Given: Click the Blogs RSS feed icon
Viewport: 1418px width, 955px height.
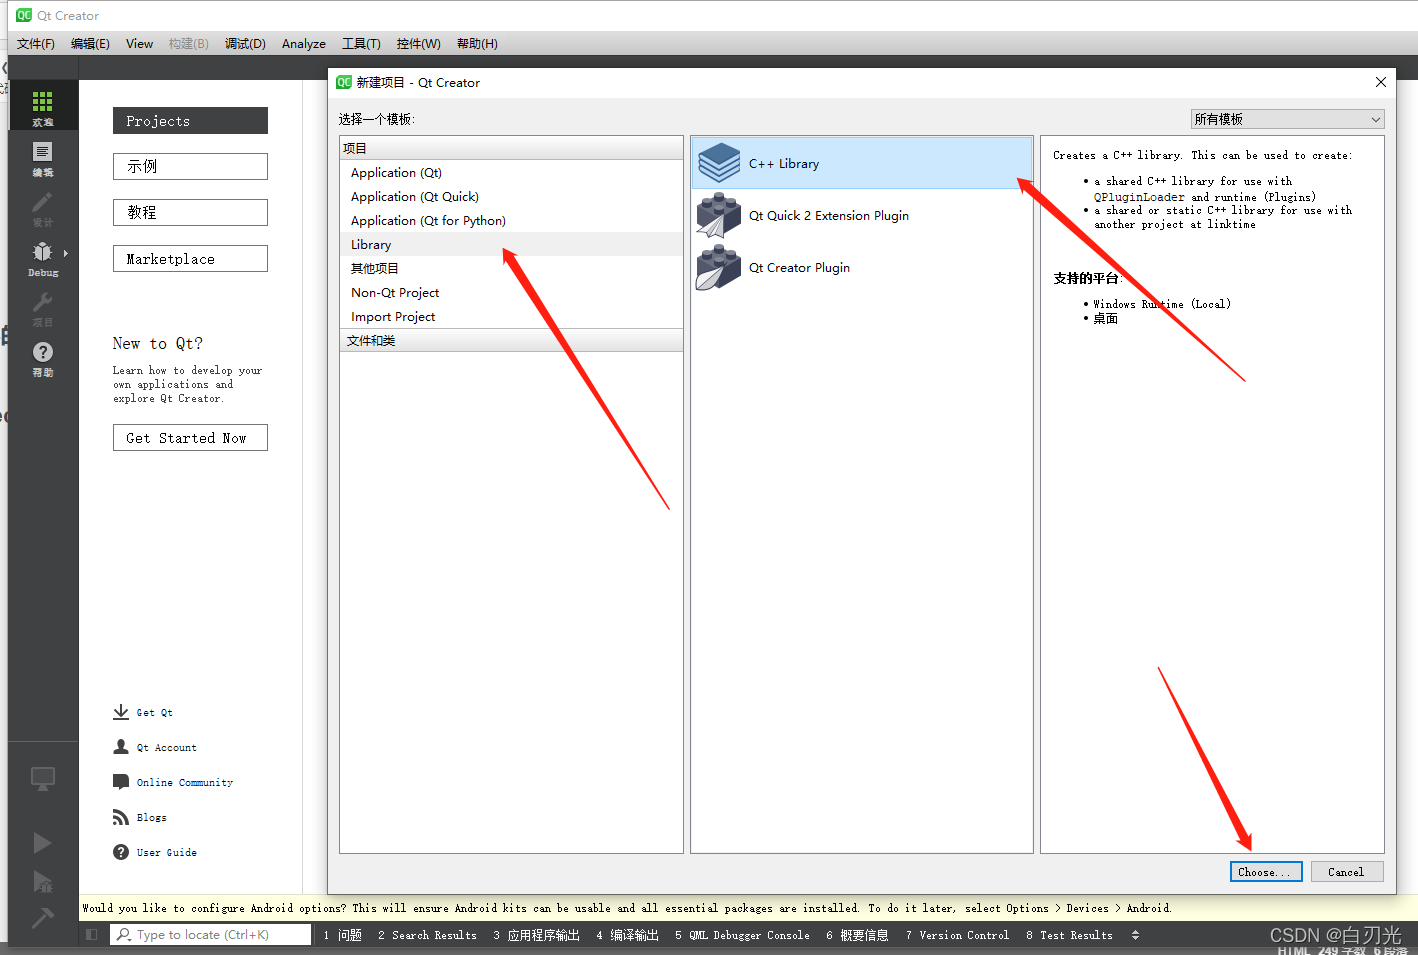Looking at the screenshot, I should [121, 817].
